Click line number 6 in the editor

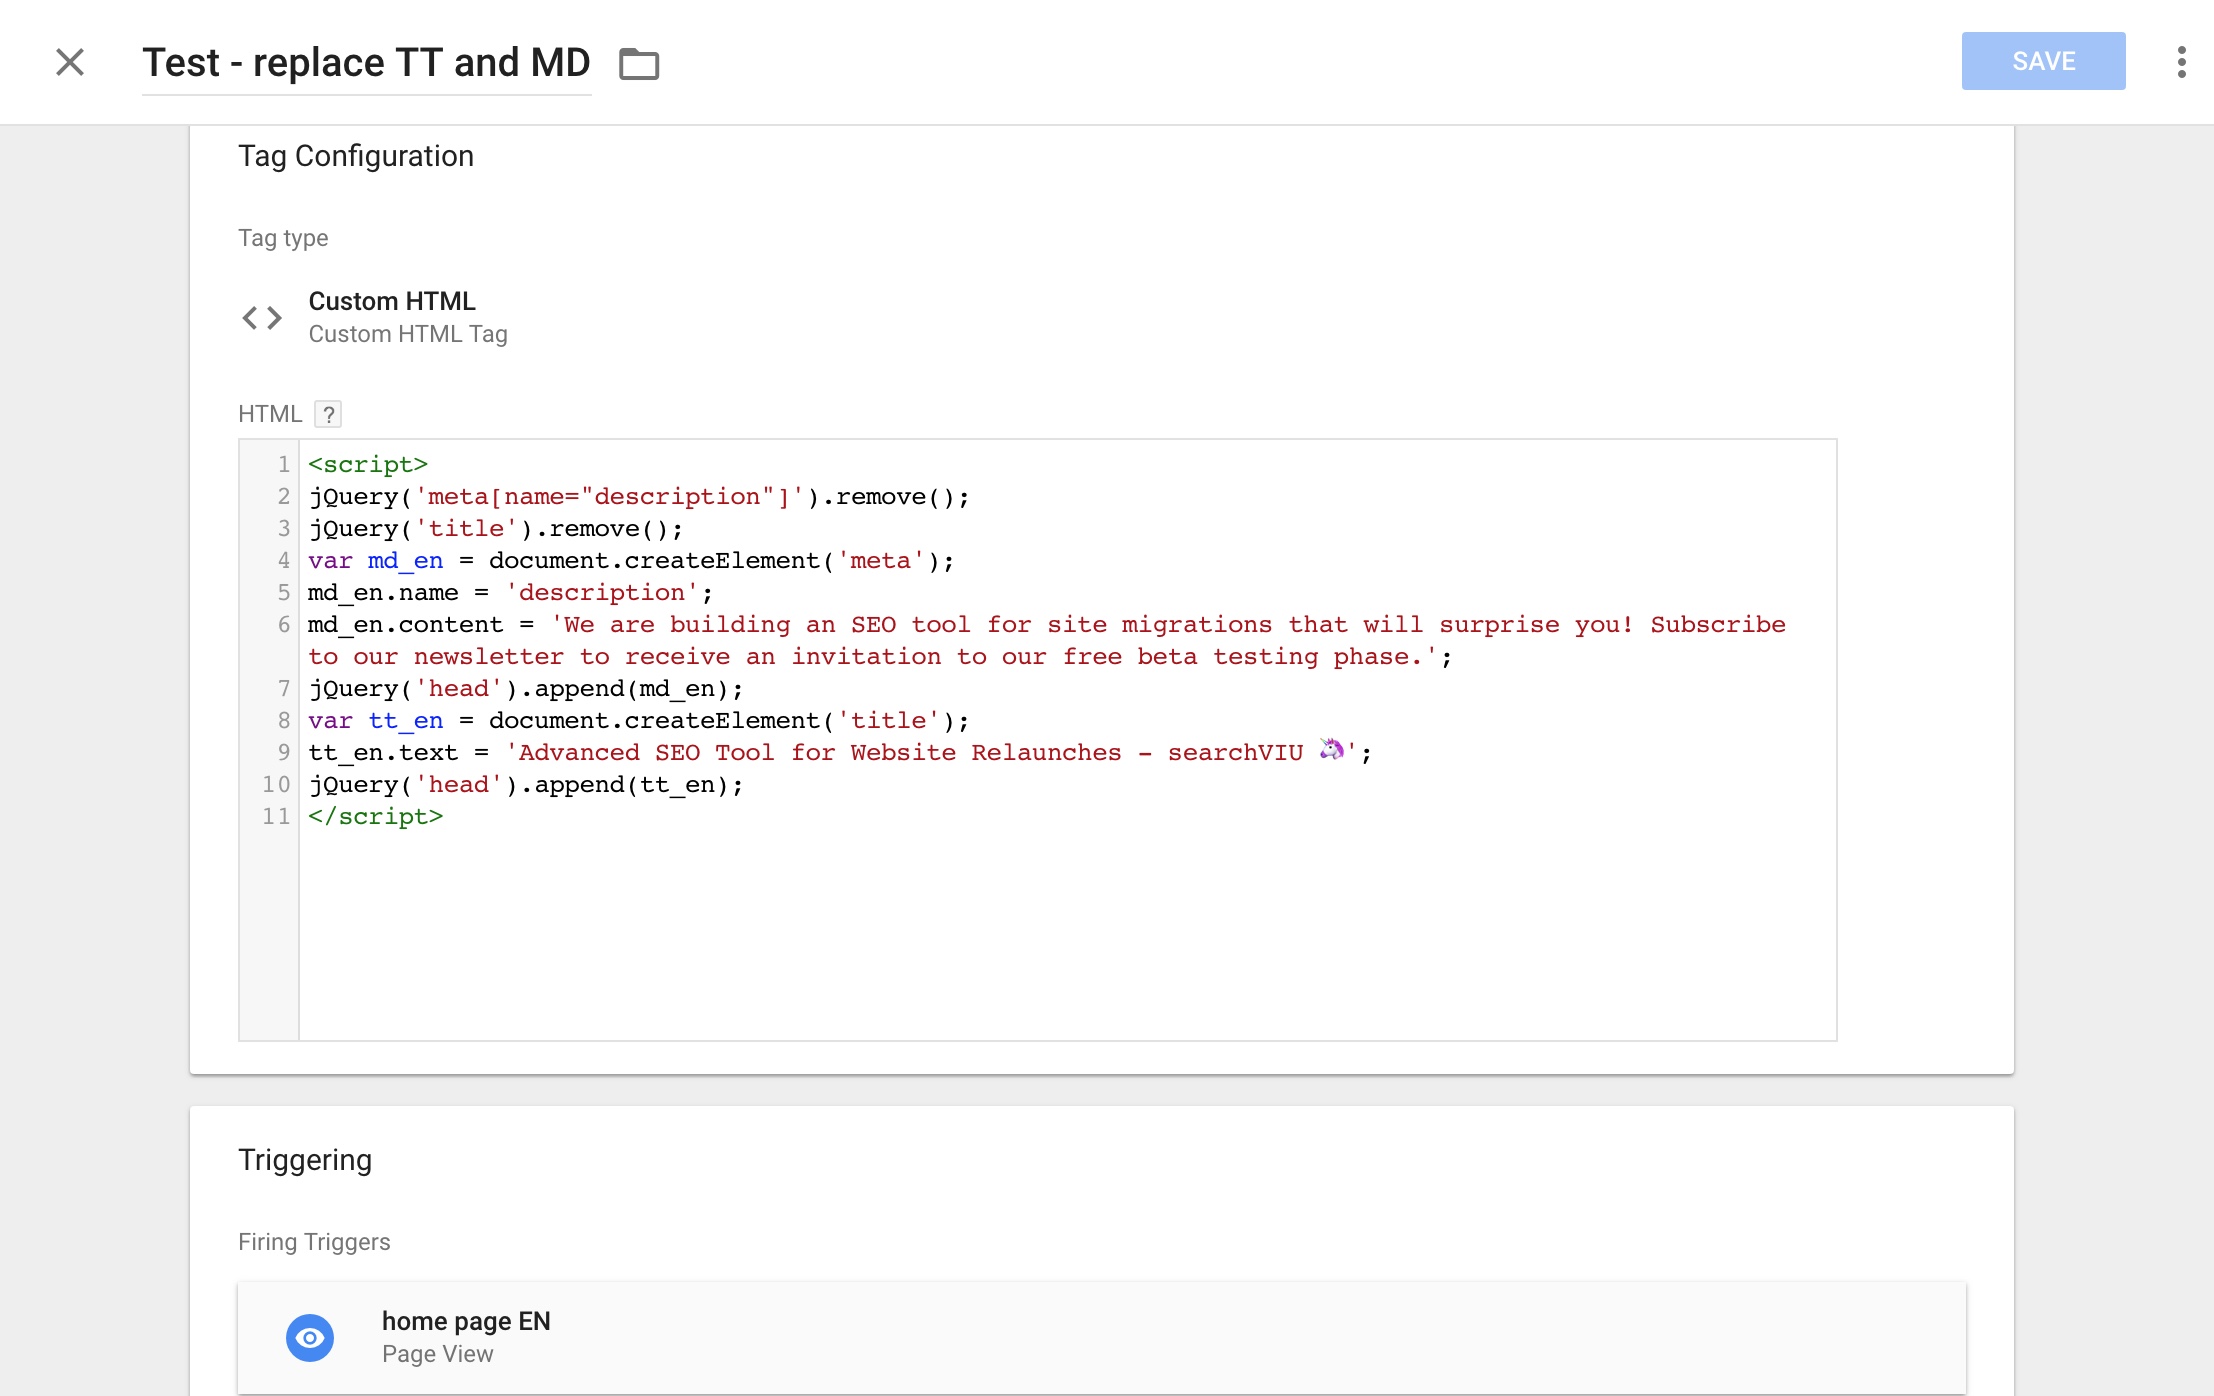(x=283, y=624)
